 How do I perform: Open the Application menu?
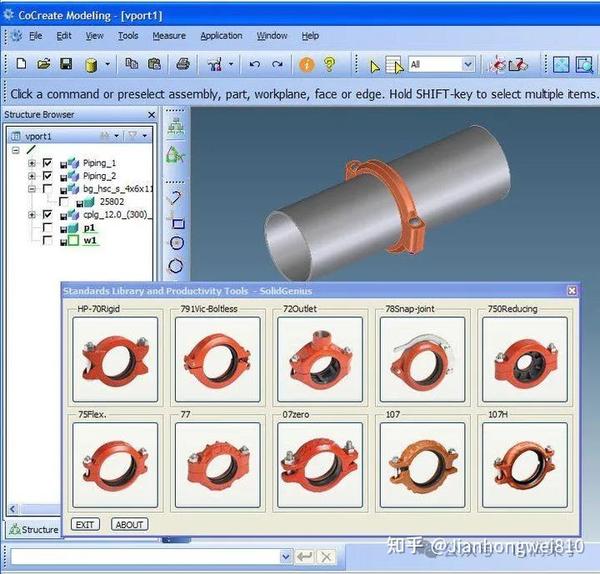[221, 36]
